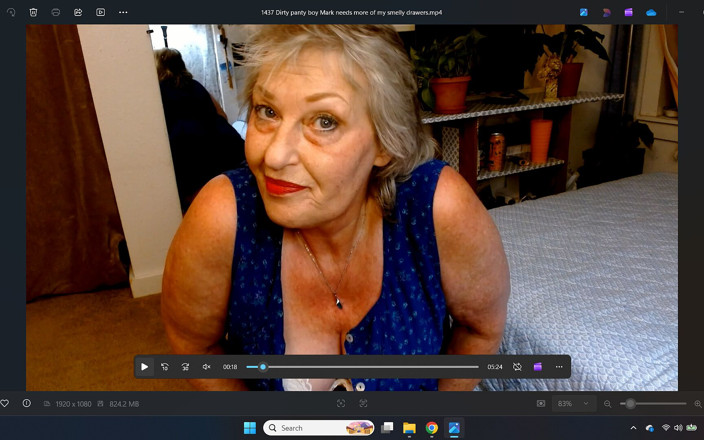Open Google Chrome from the taskbar
Viewport: 704px width, 440px height.
click(432, 428)
